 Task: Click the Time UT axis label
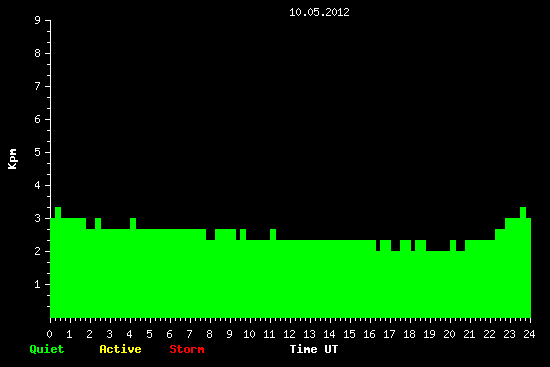coord(314,349)
